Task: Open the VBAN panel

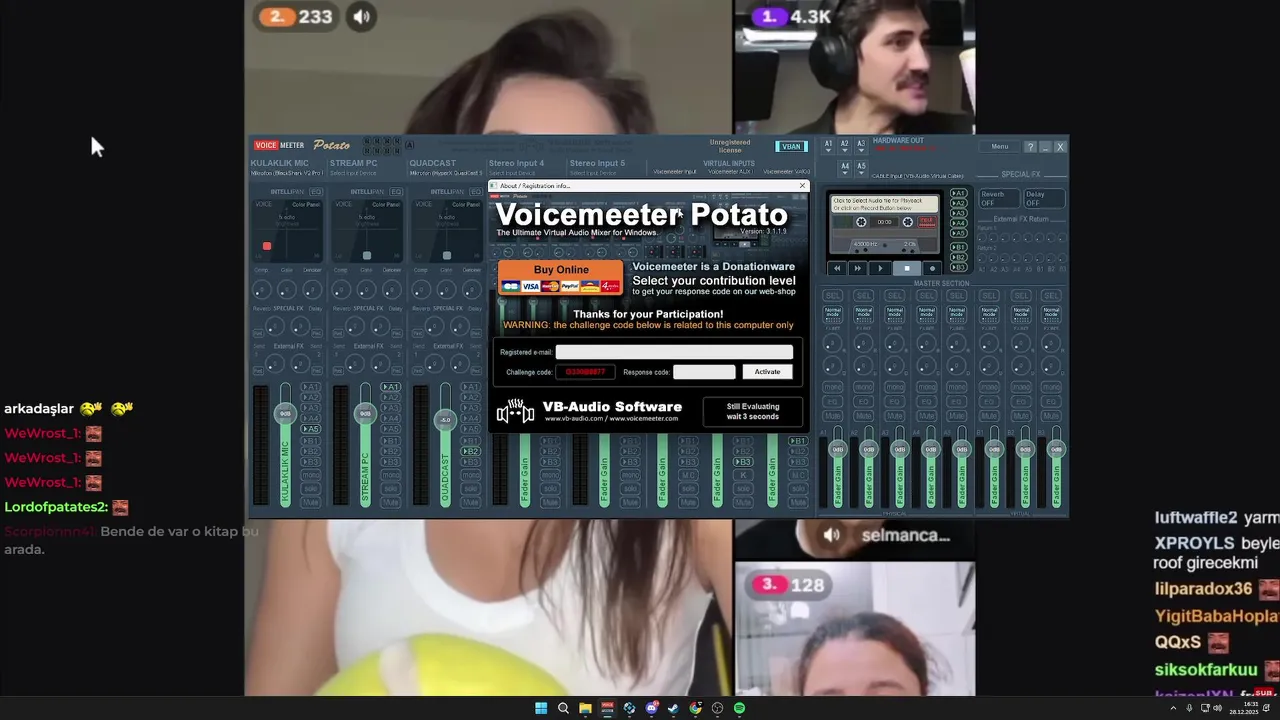Action: click(x=791, y=146)
